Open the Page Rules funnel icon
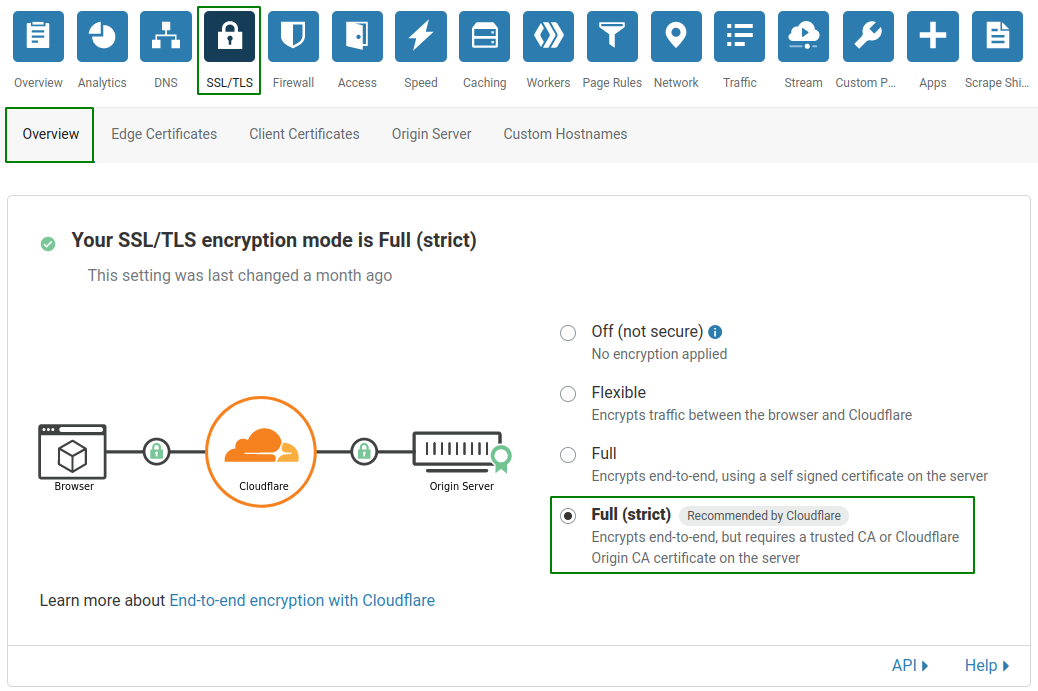 pyautogui.click(x=612, y=36)
